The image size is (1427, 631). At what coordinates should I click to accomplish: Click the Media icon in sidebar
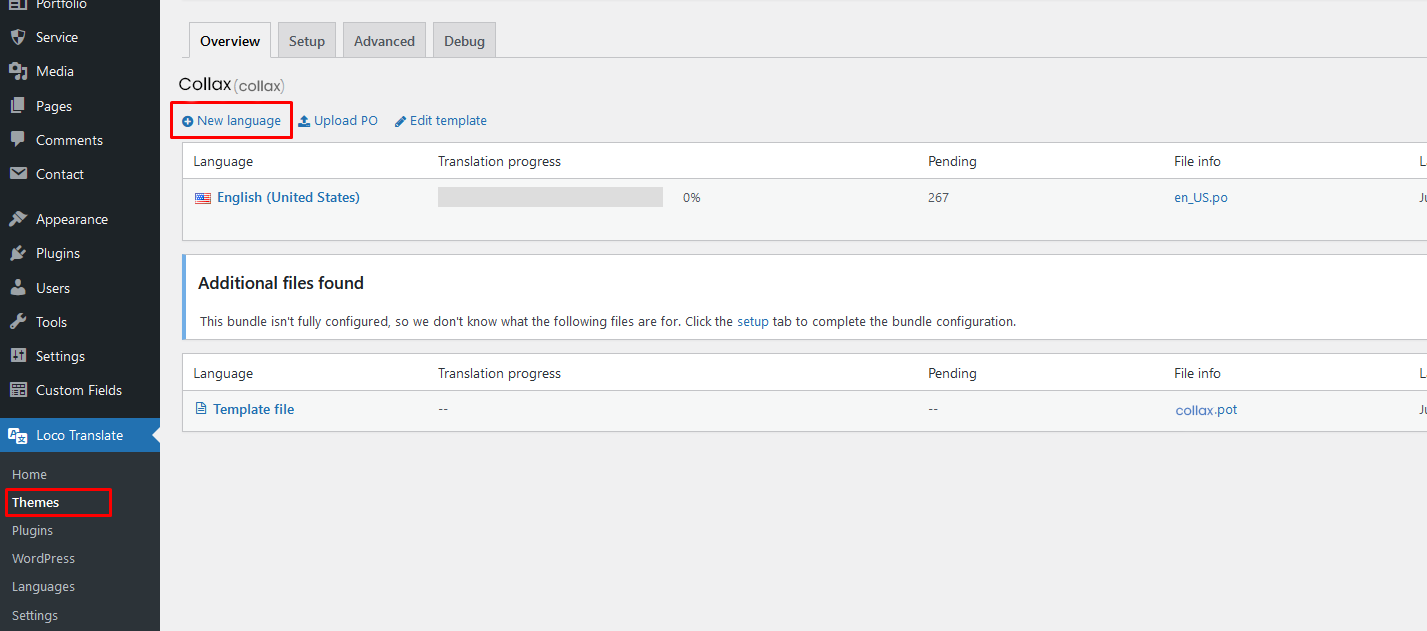click(18, 72)
